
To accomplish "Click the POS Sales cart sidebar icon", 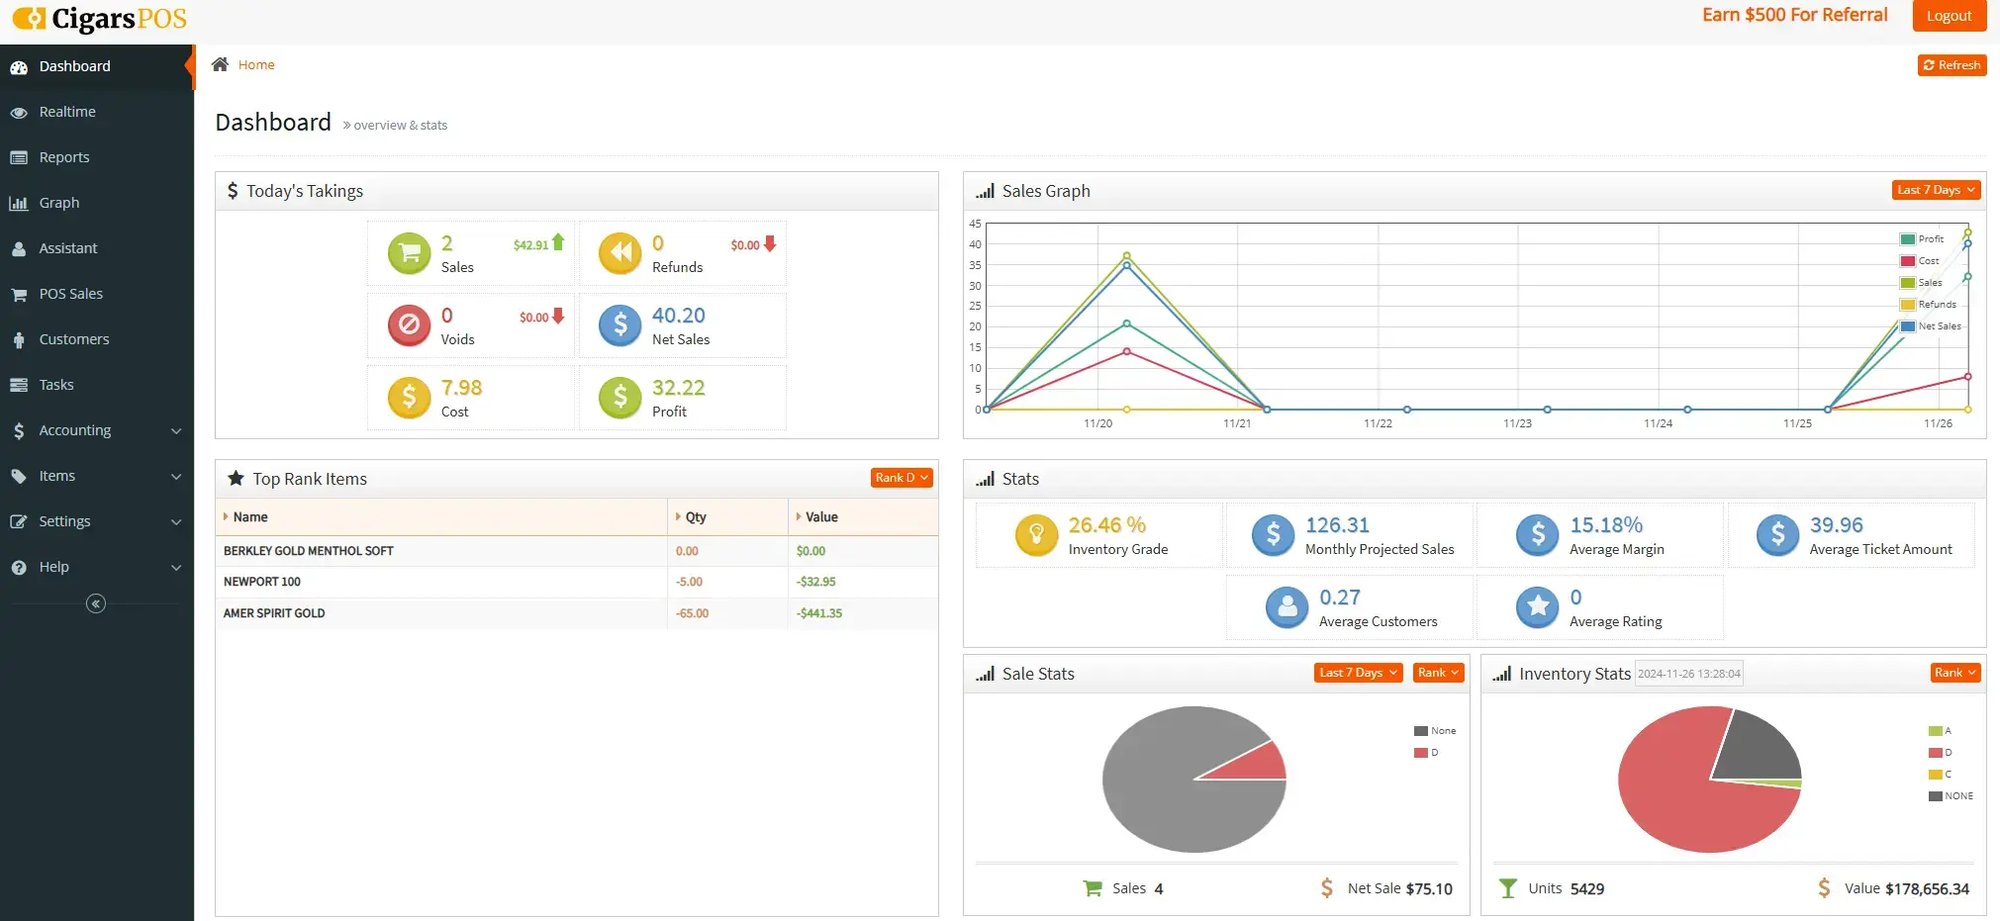I will [x=18, y=294].
